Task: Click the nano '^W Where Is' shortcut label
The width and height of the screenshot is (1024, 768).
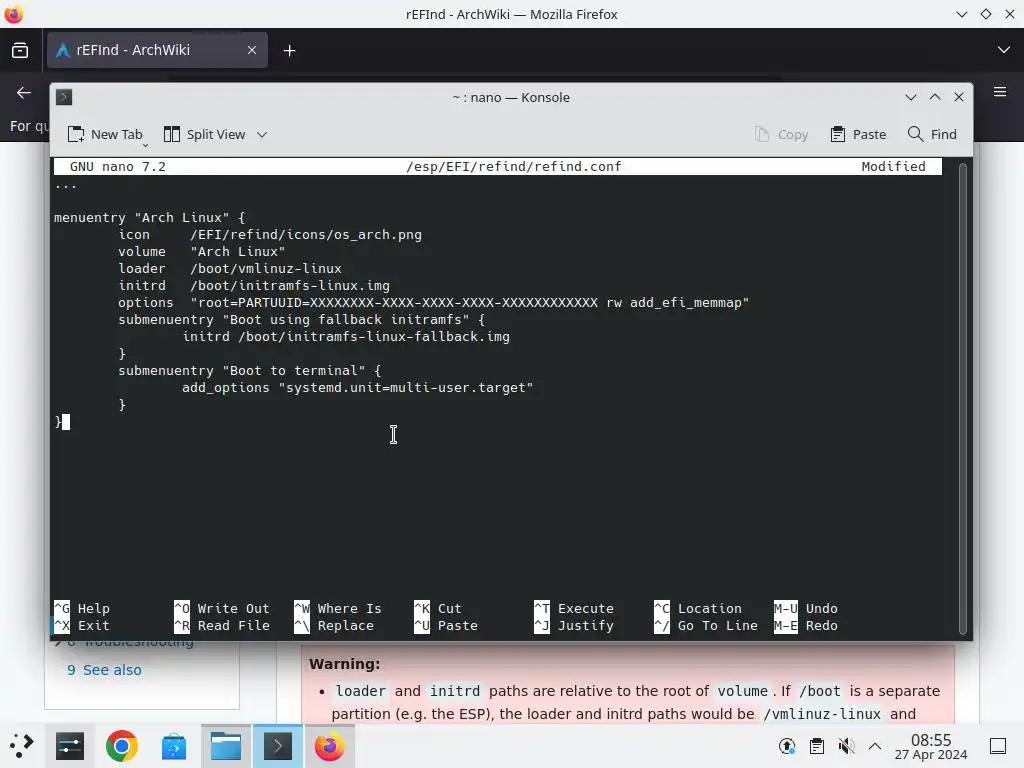Action: tap(338, 608)
